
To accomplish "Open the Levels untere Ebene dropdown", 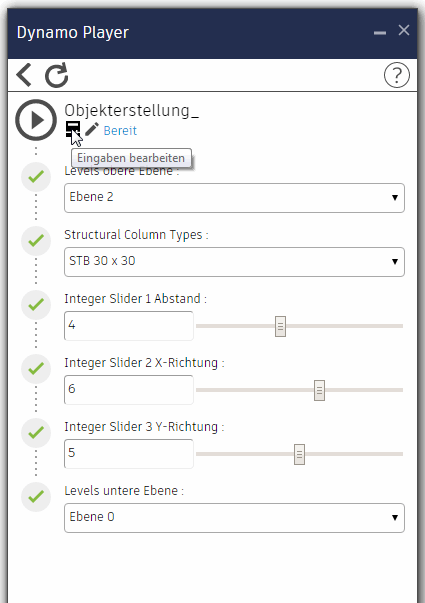I will pos(234,518).
